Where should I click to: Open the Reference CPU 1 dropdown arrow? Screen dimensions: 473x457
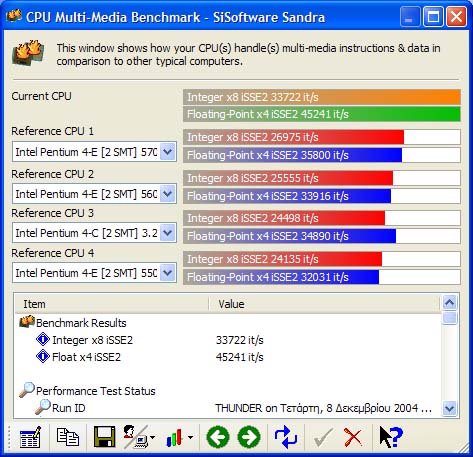coord(168,152)
